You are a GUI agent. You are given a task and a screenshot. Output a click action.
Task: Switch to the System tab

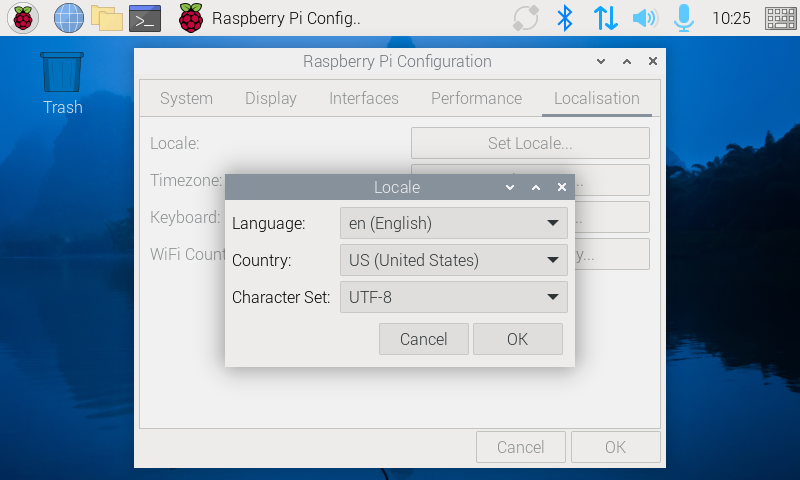tap(186, 98)
